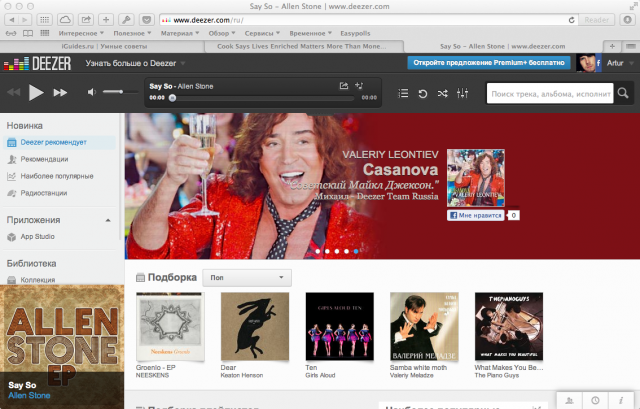Viewport: 640px width, 409px height.
Task: Open the Интересное bookmarks menu
Action: click(81, 33)
